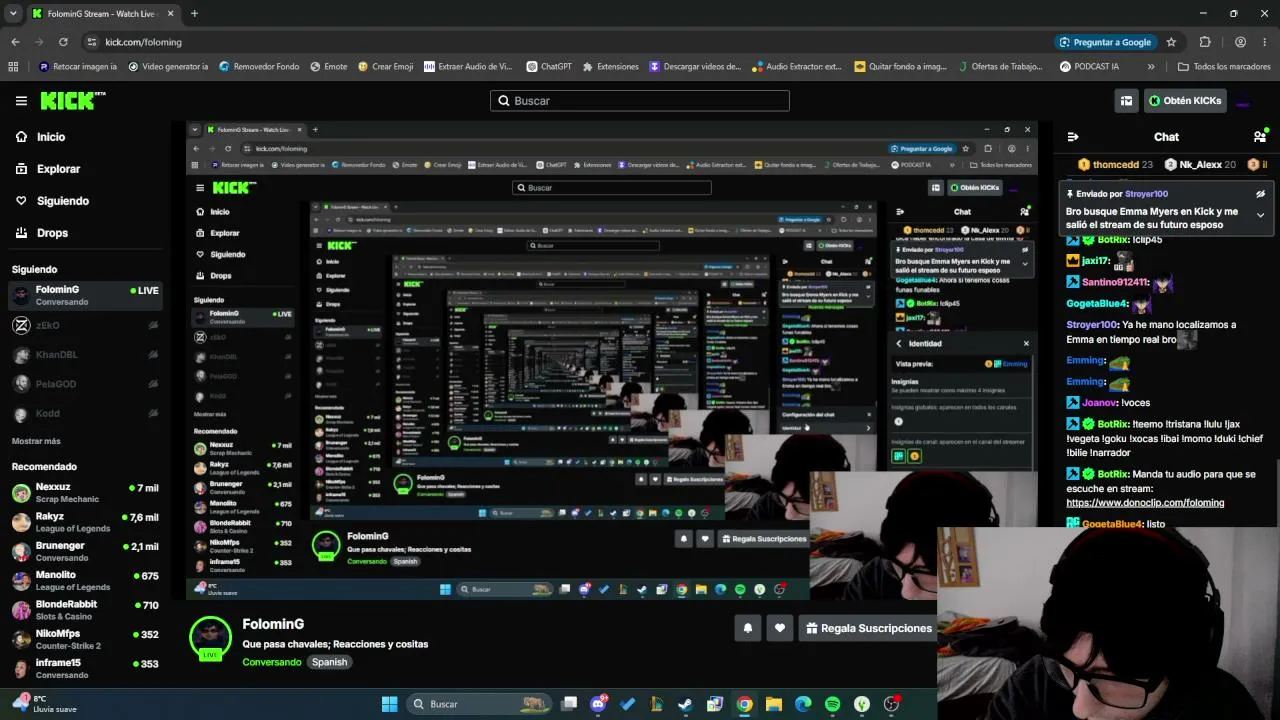Viewport: 1280px width, 720px height.
Task: Open the chat viewers list icon
Action: [1260, 137]
